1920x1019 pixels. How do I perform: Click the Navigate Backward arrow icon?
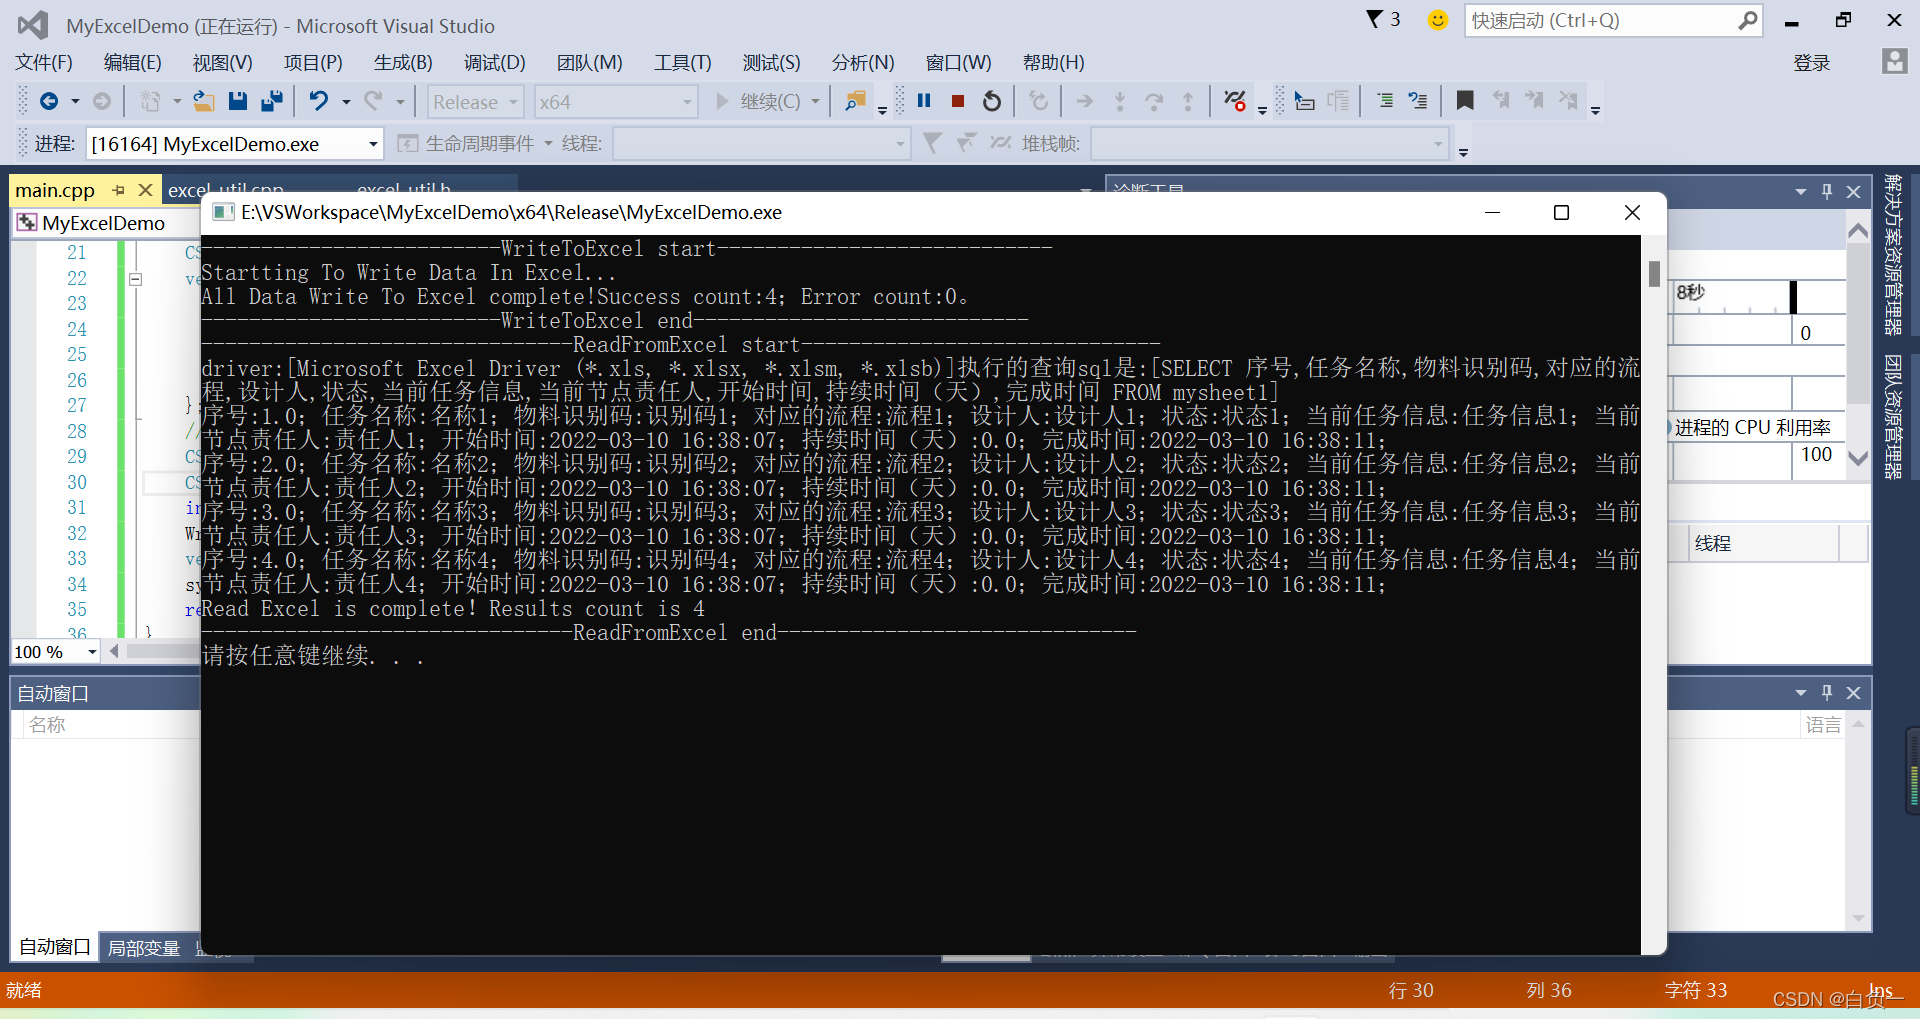tap(48, 101)
